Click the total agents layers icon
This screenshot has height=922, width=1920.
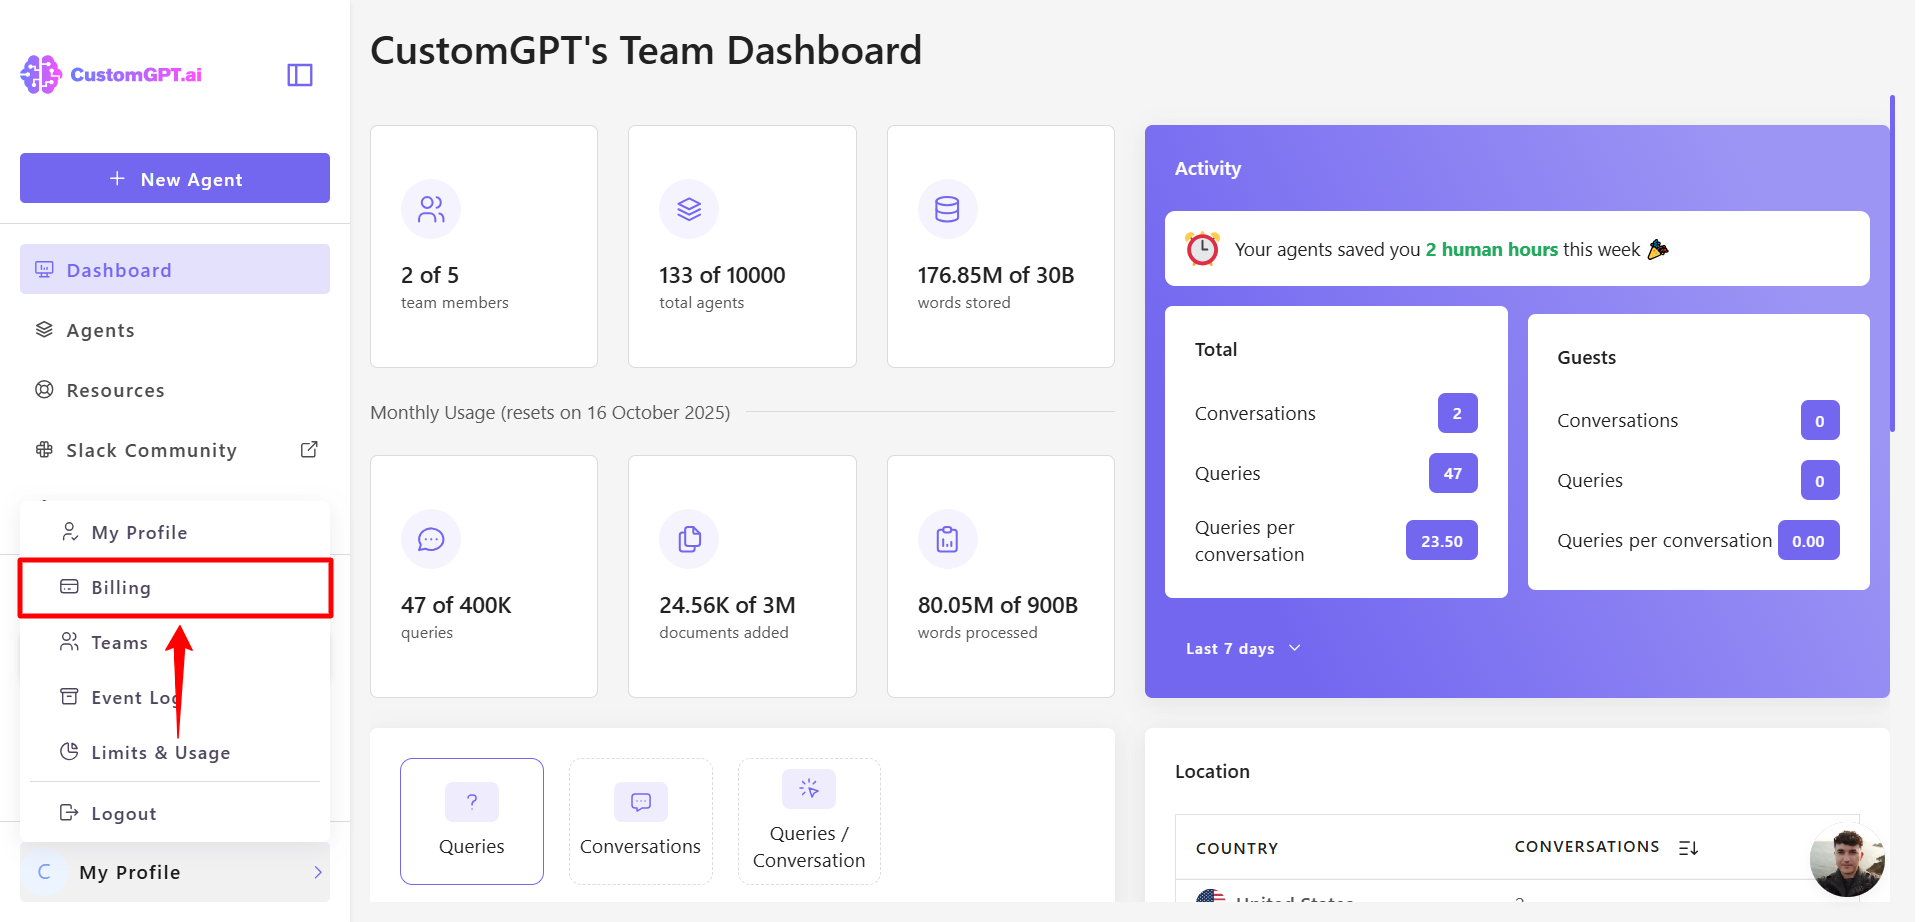tap(689, 209)
